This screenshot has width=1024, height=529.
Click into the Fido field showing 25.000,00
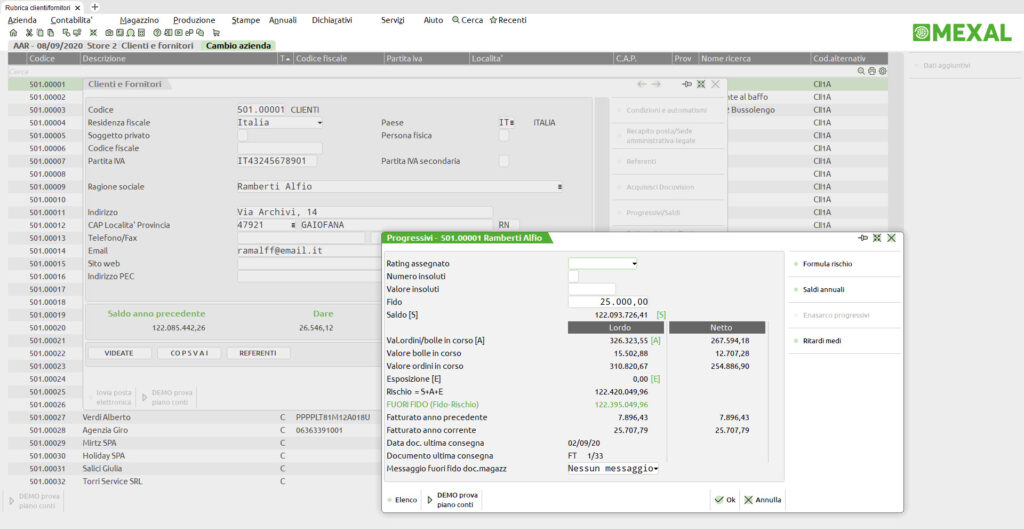[x=608, y=302]
